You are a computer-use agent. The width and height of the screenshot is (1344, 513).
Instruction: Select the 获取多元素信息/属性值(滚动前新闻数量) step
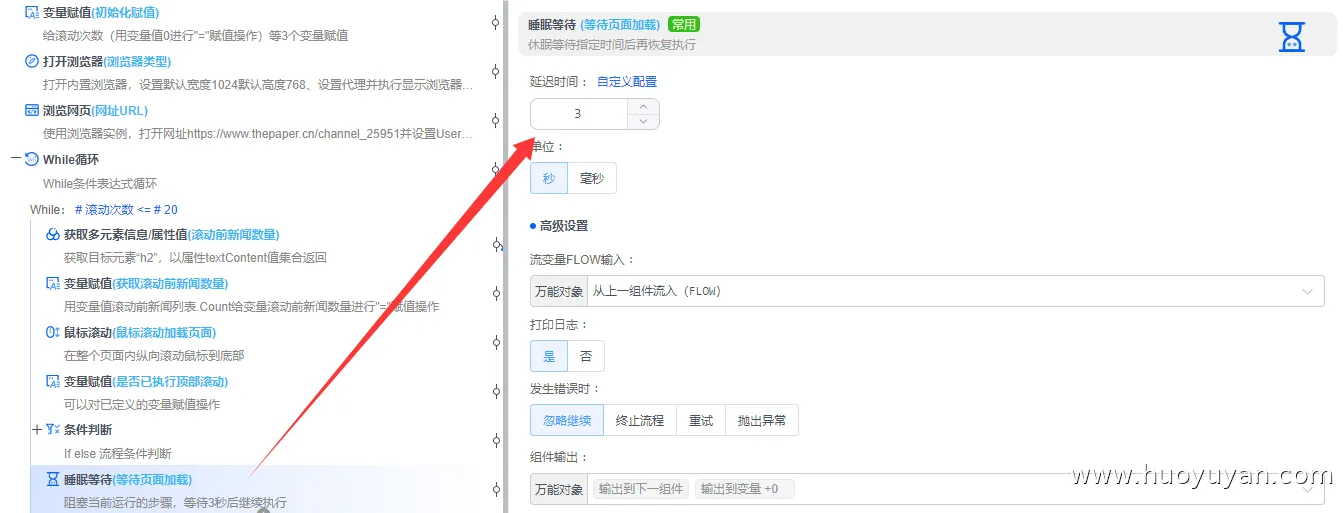[x=172, y=234]
